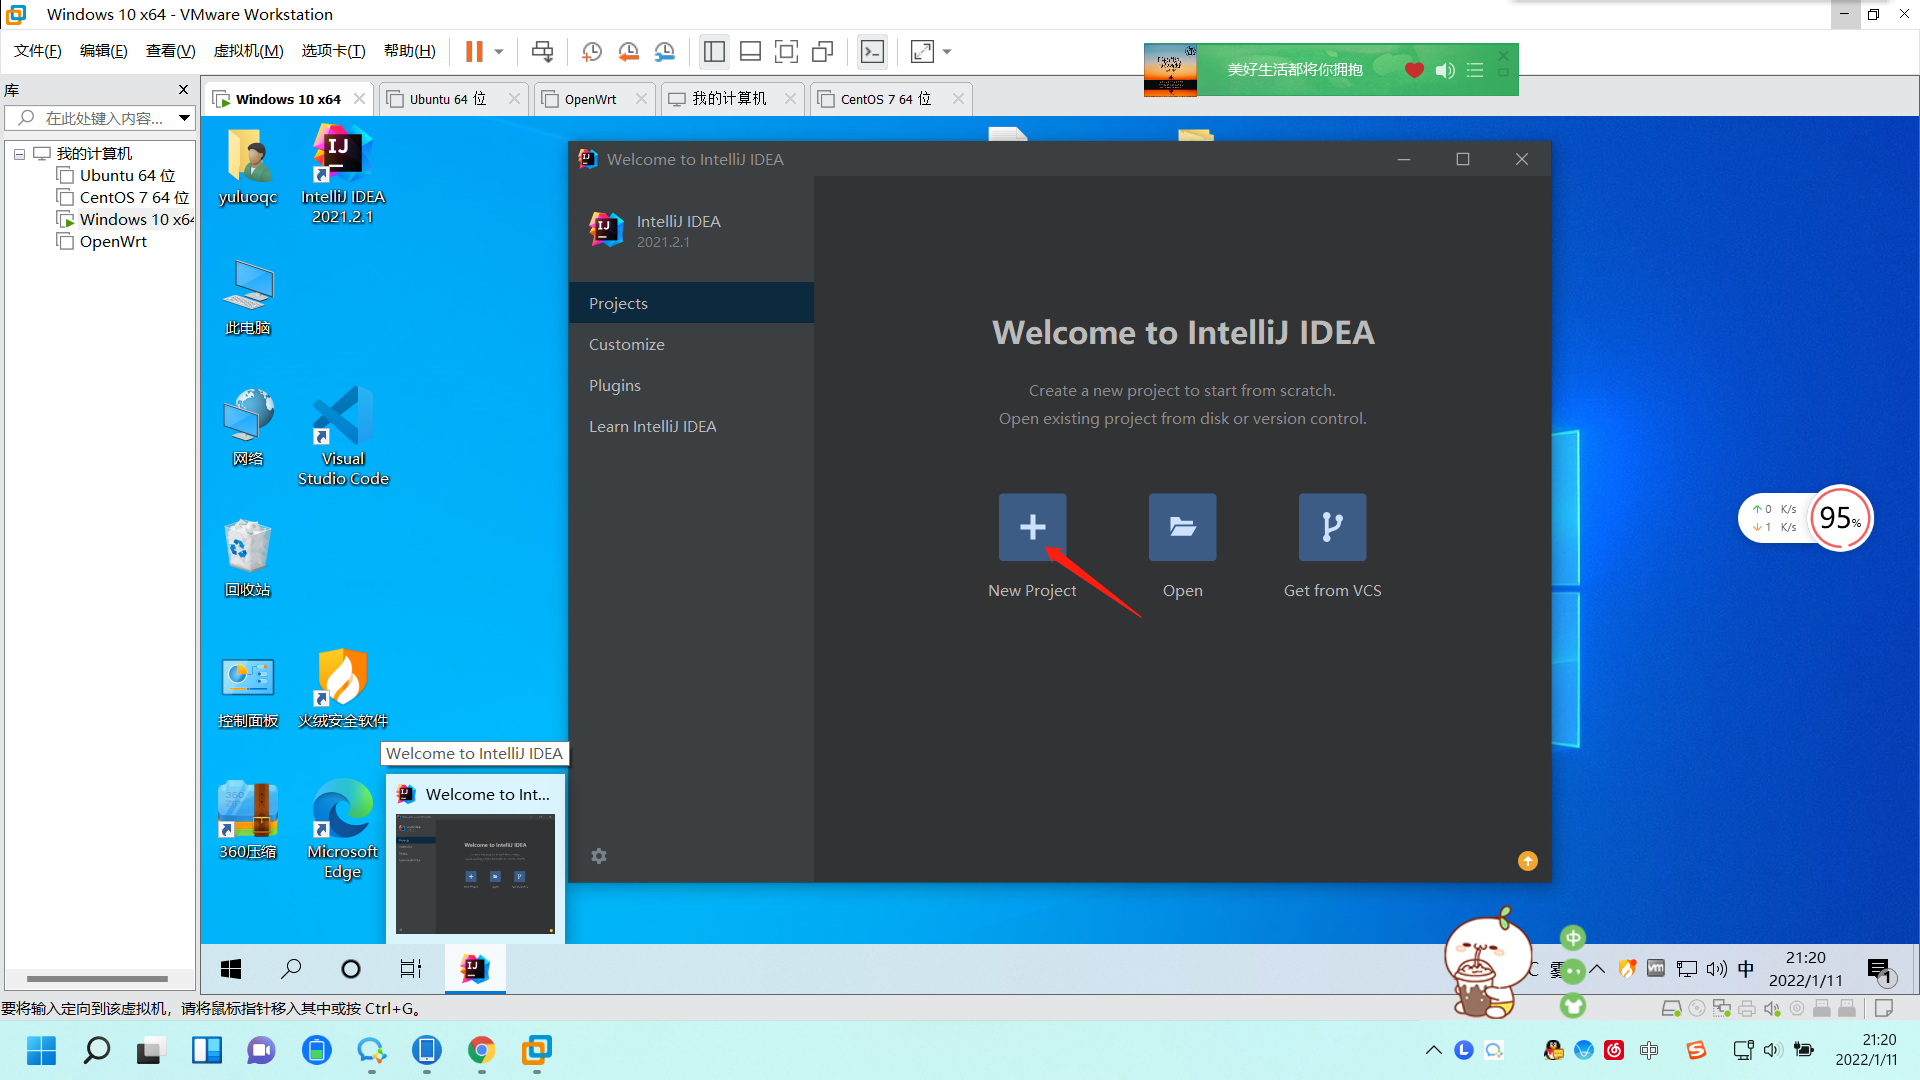Select Learn IntelliJ IDEA in sidebar
1920x1080 pixels.
691,426
